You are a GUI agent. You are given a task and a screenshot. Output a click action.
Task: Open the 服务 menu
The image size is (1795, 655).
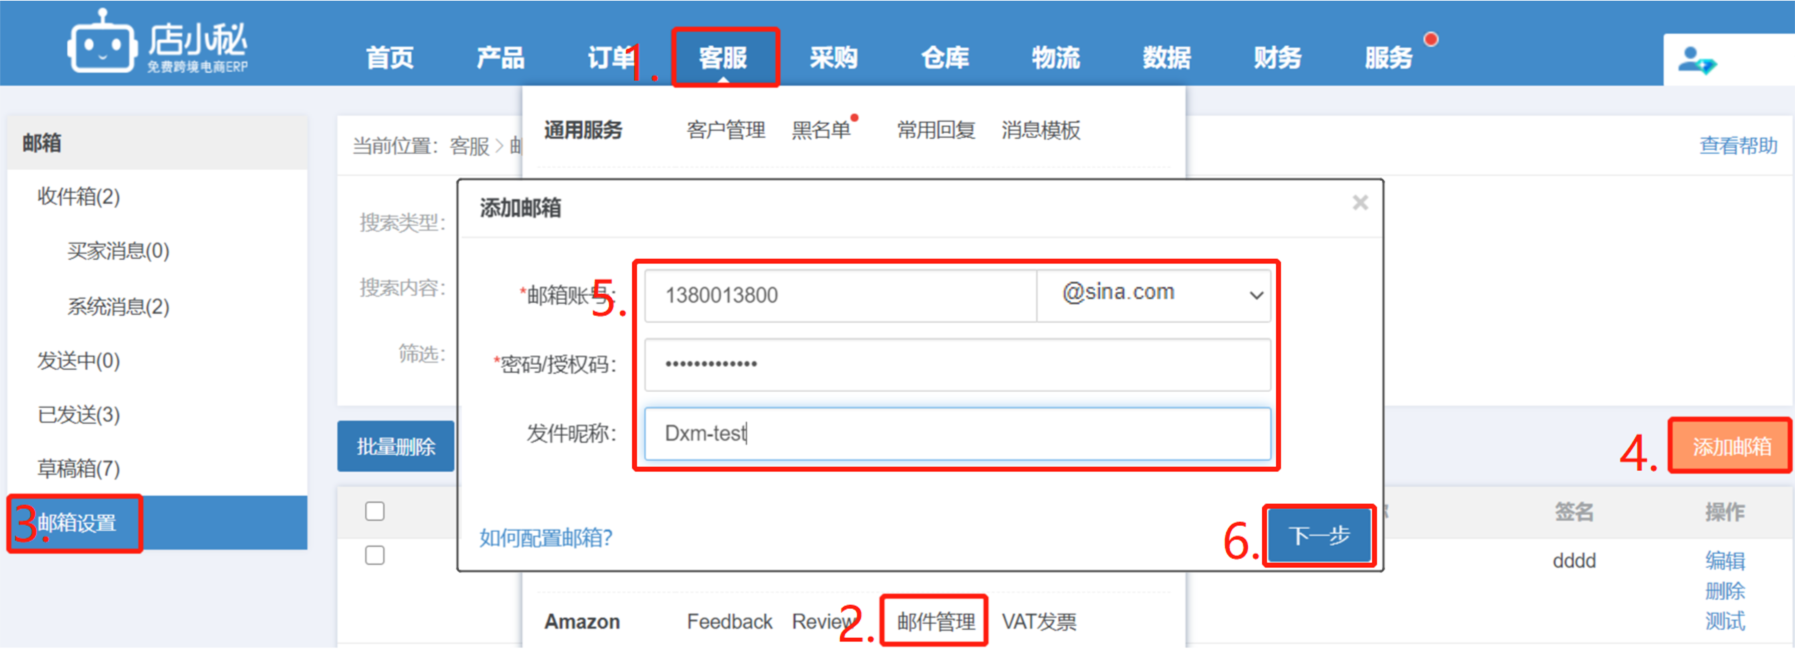coord(1388,58)
